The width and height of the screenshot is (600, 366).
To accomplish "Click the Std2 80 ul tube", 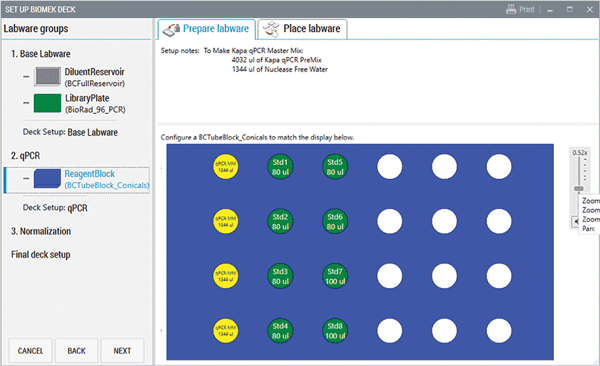I will pos(280,222).
